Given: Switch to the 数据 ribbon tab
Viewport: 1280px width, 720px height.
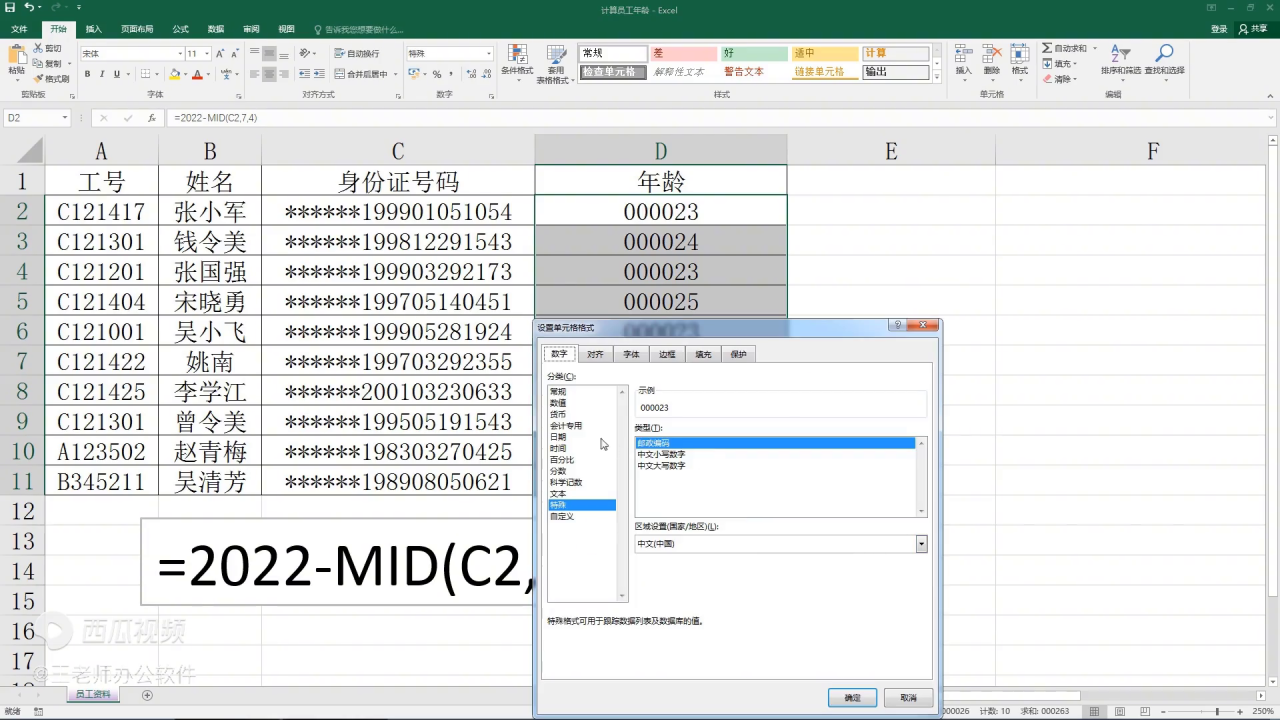Looking at the screenshot, I should (x=215, y=29).
